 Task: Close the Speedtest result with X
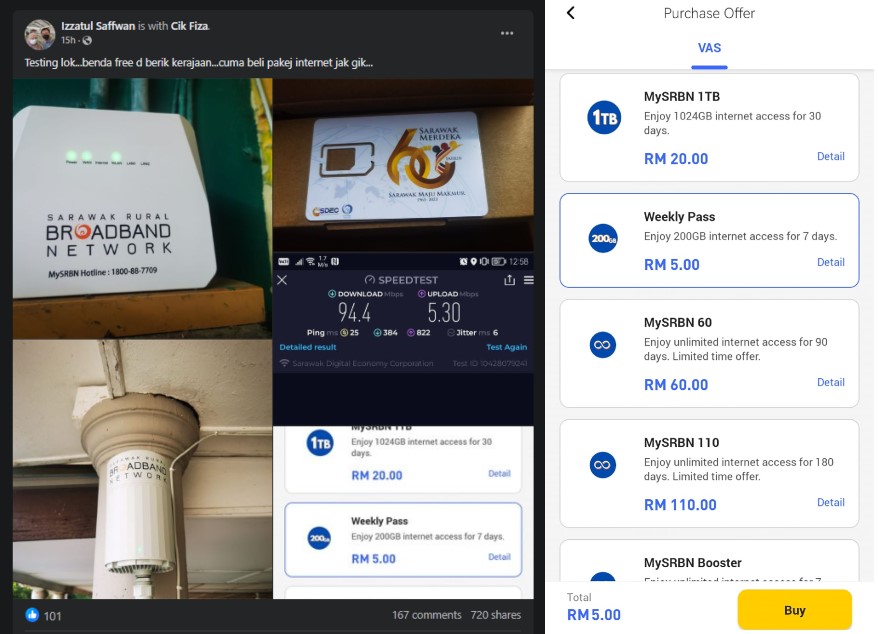coord(282,280)
